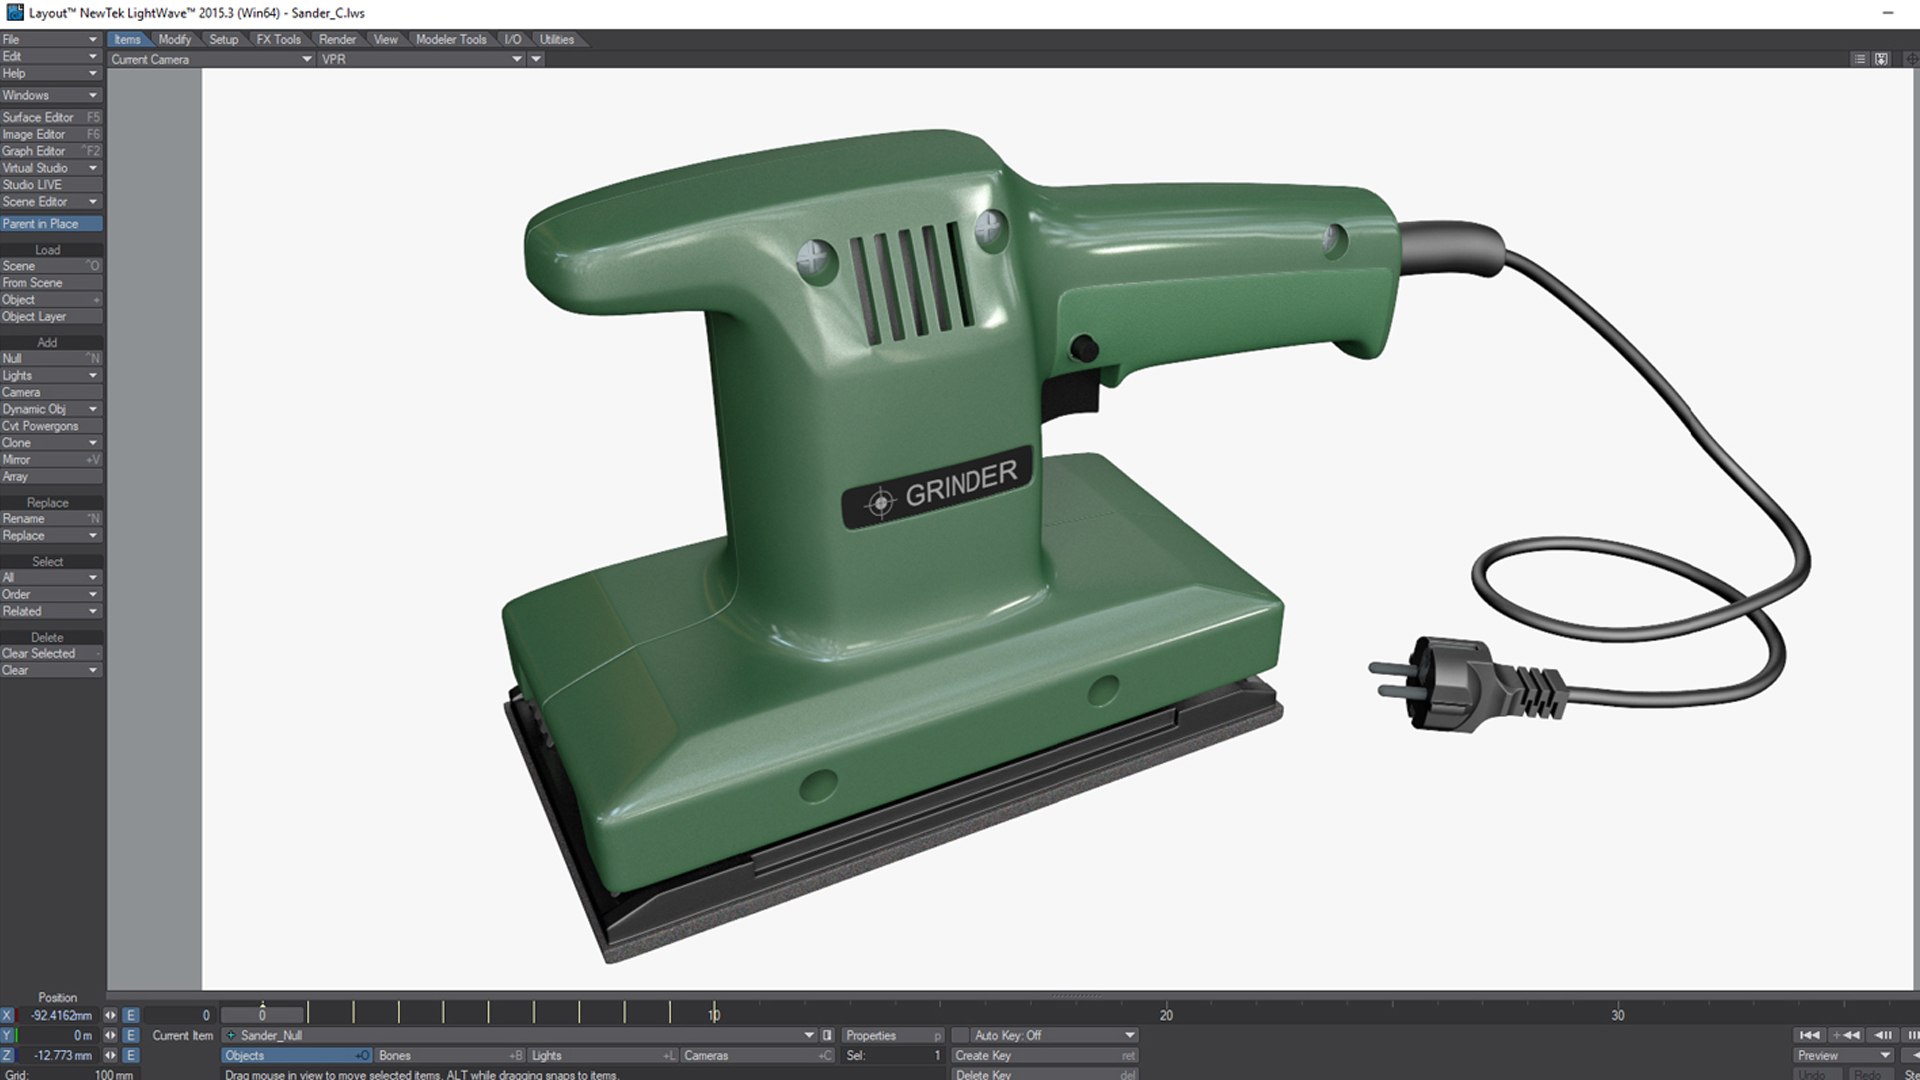This screenshot has width=1920, height=1080.
Task: Click the frame slider handle at 0
Action: pos(262,1014)
